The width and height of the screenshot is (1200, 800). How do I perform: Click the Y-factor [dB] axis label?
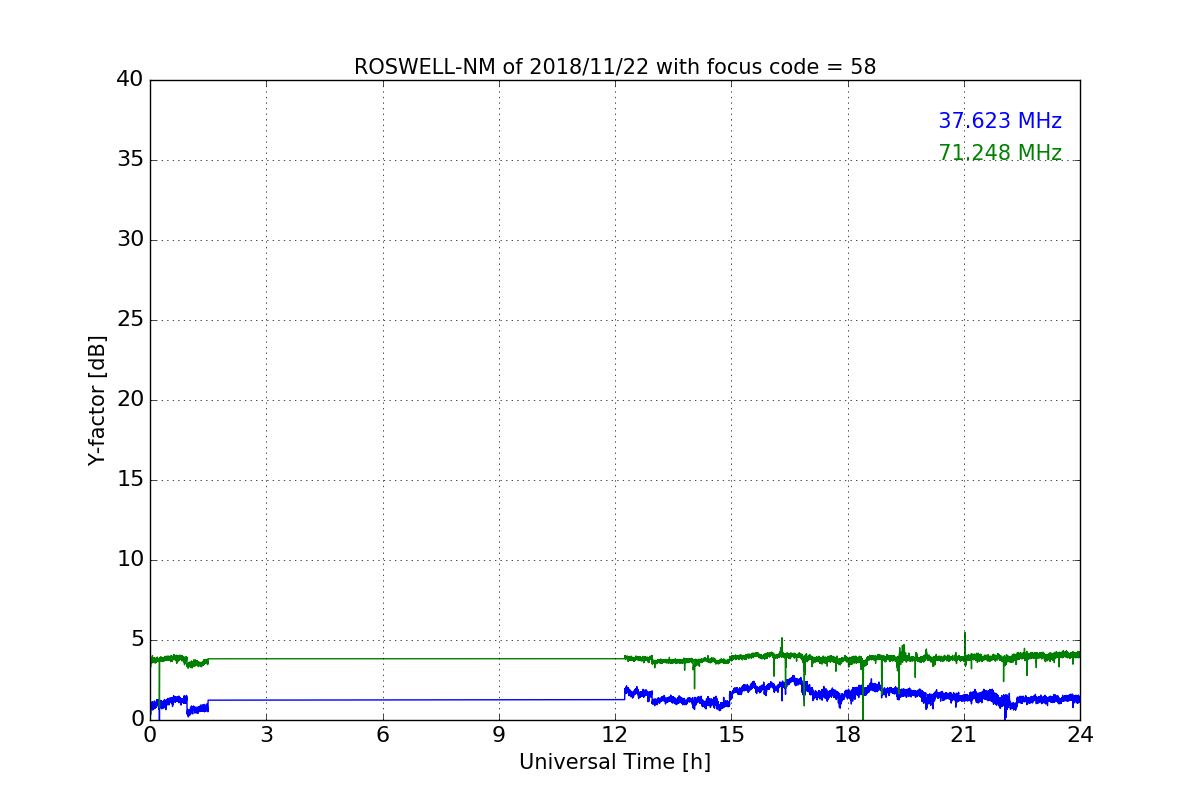coord(97,400)
